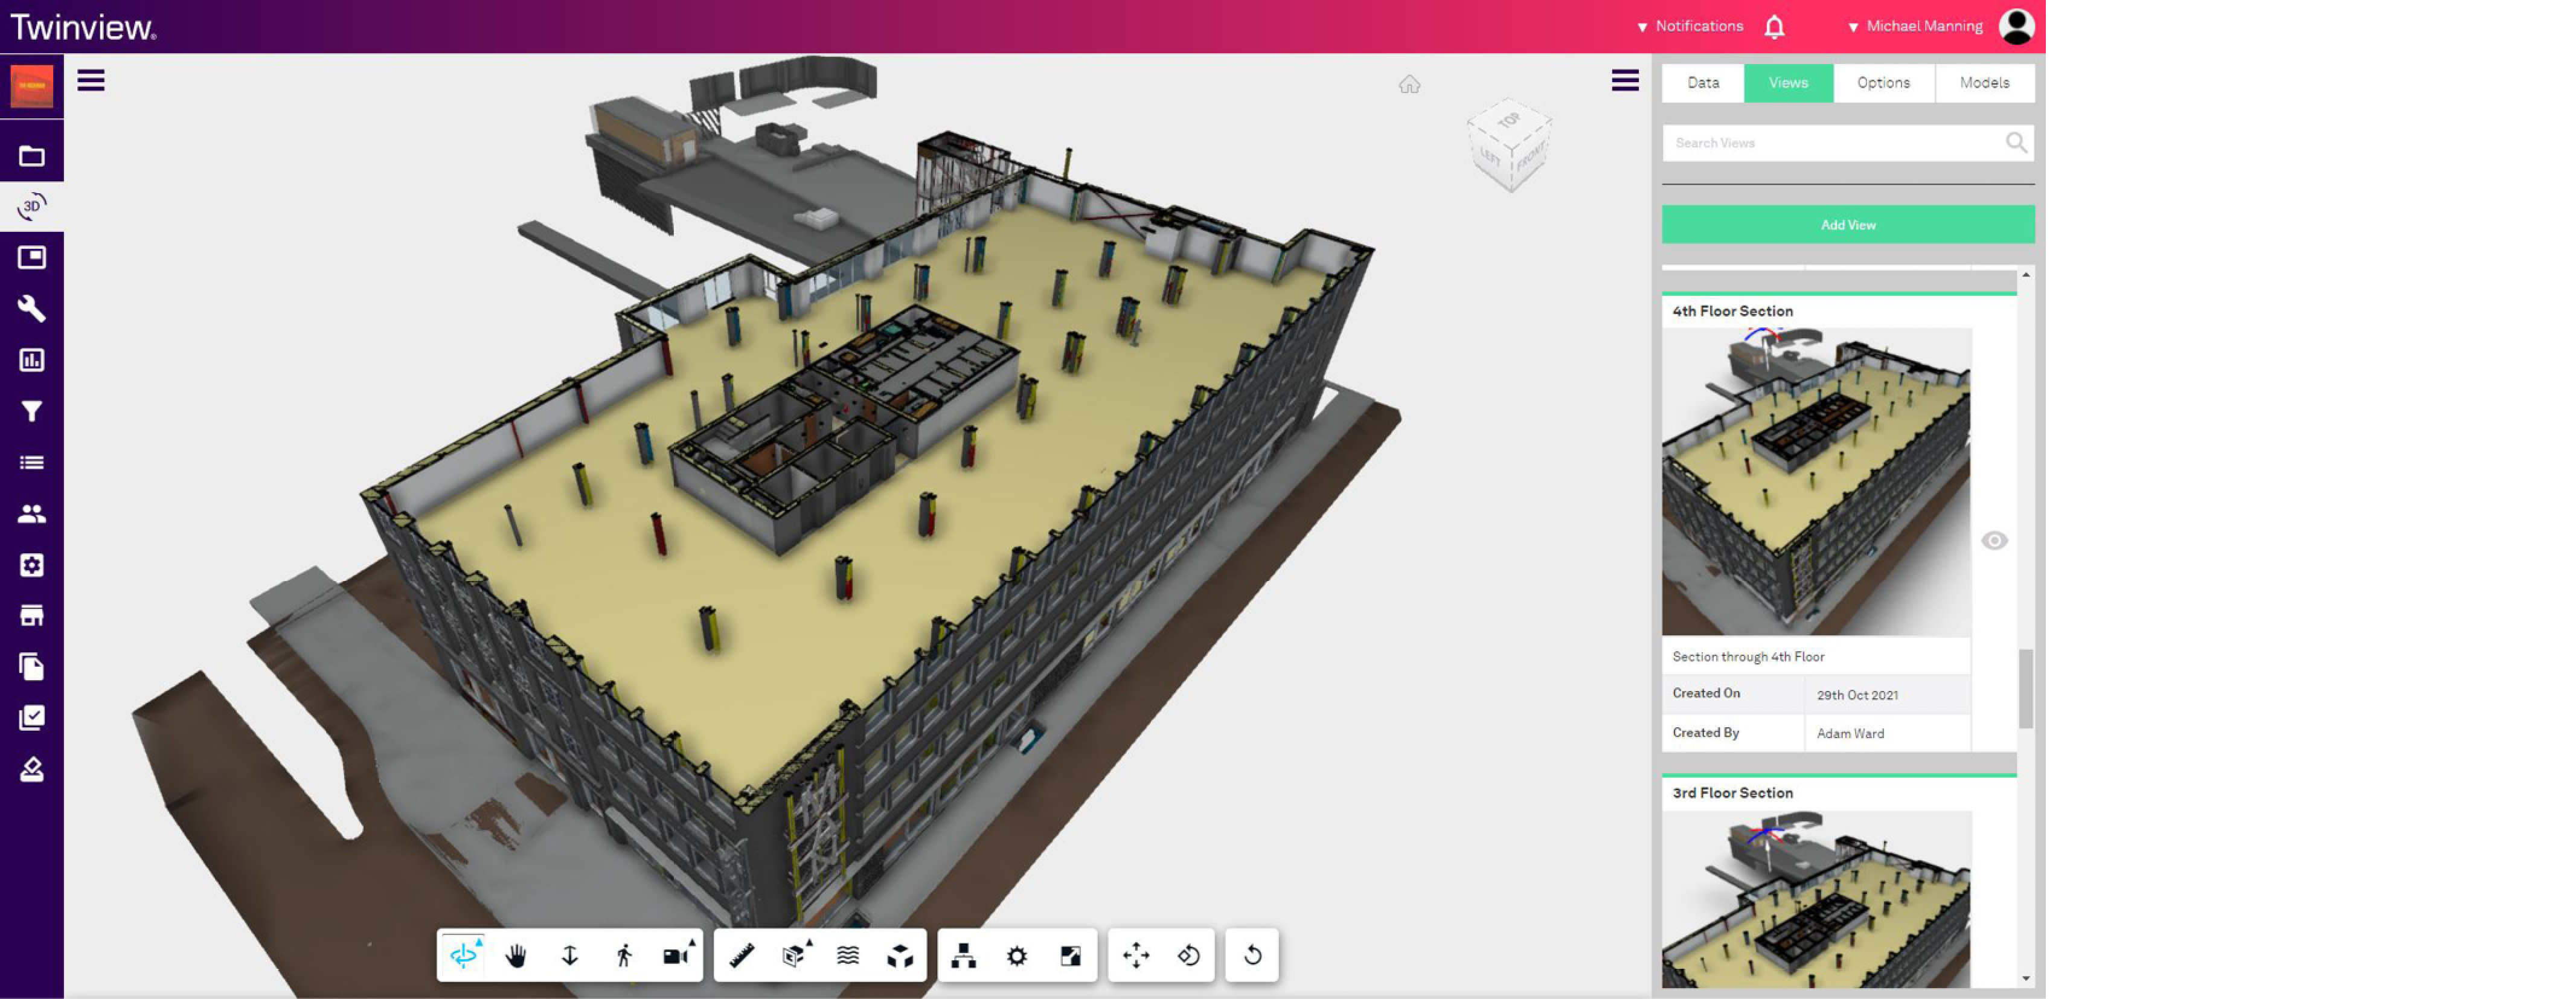Click the 4th Floor Section title
The width and height of the screenshot is (2576, 999).
pos(1732,311)
